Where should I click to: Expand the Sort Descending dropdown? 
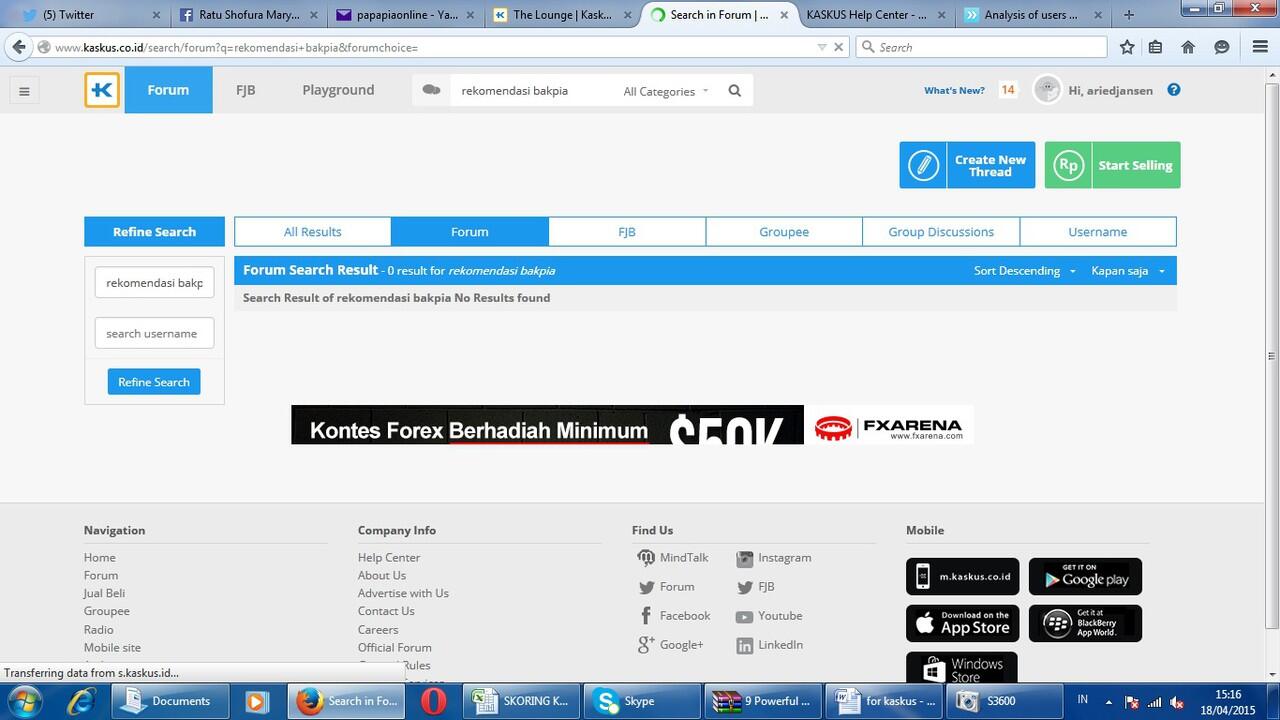(1025, 271)
